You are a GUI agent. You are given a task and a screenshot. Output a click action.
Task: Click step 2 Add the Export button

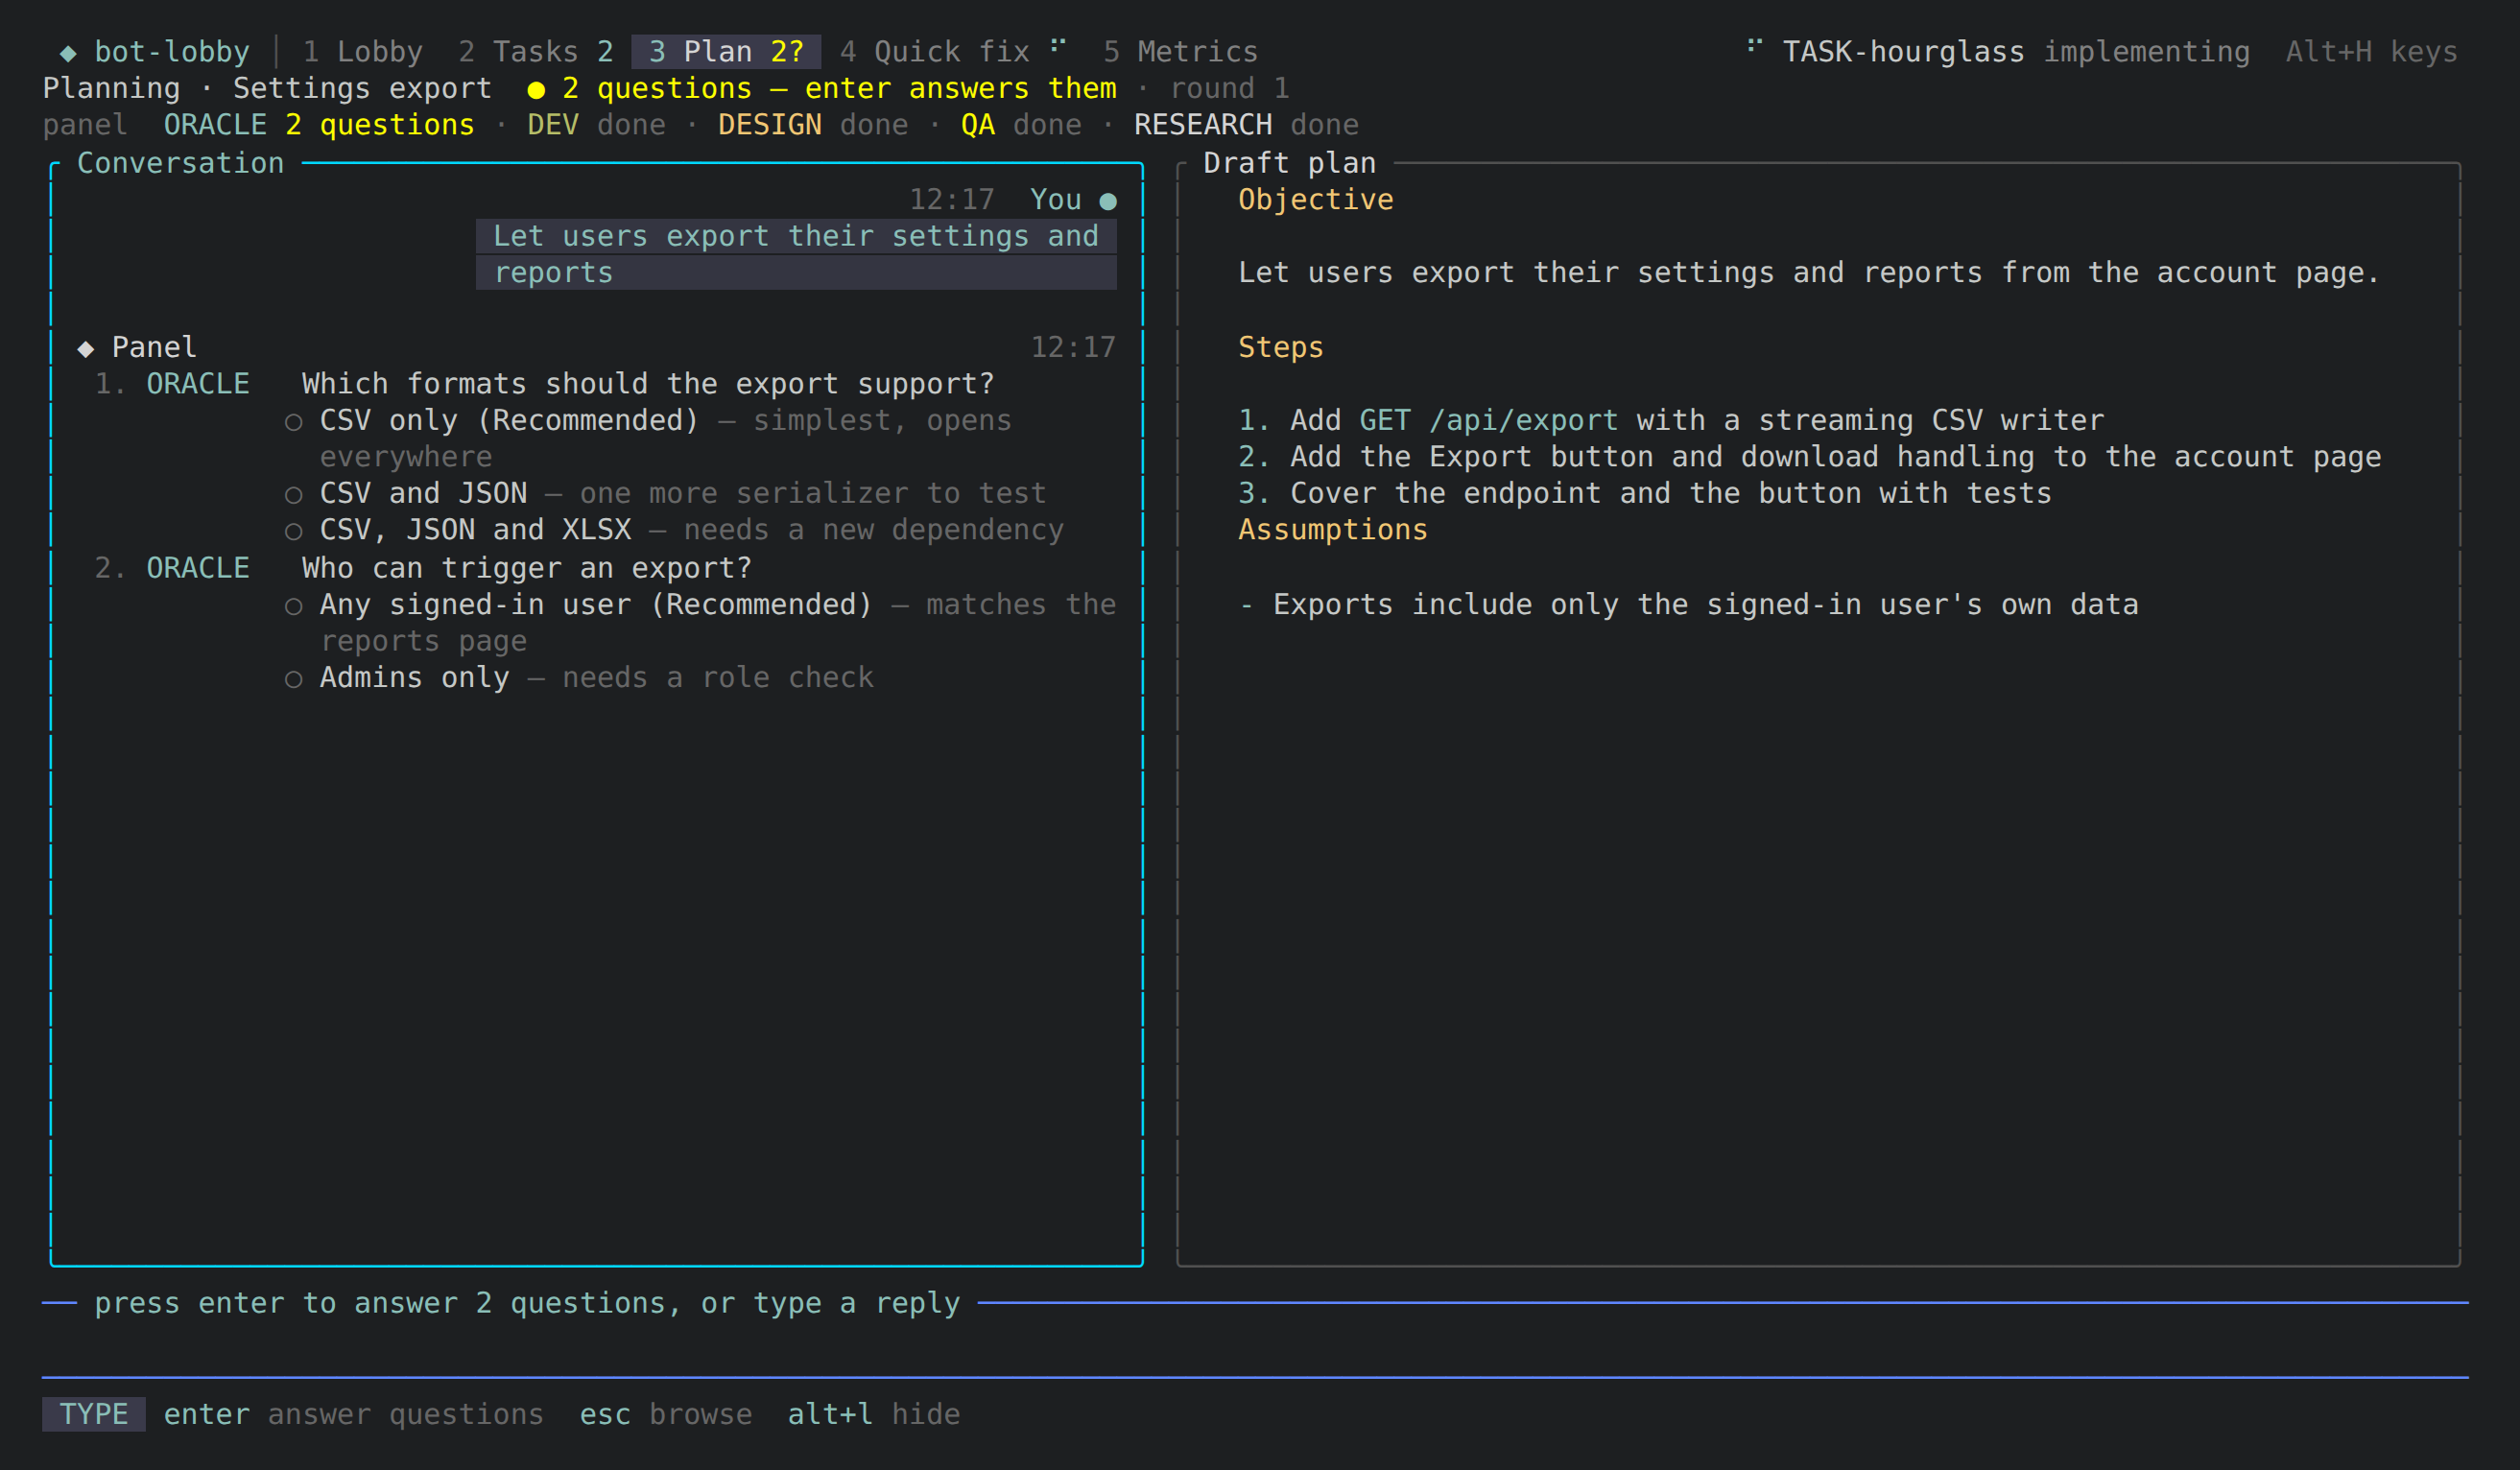(1810, 456)
